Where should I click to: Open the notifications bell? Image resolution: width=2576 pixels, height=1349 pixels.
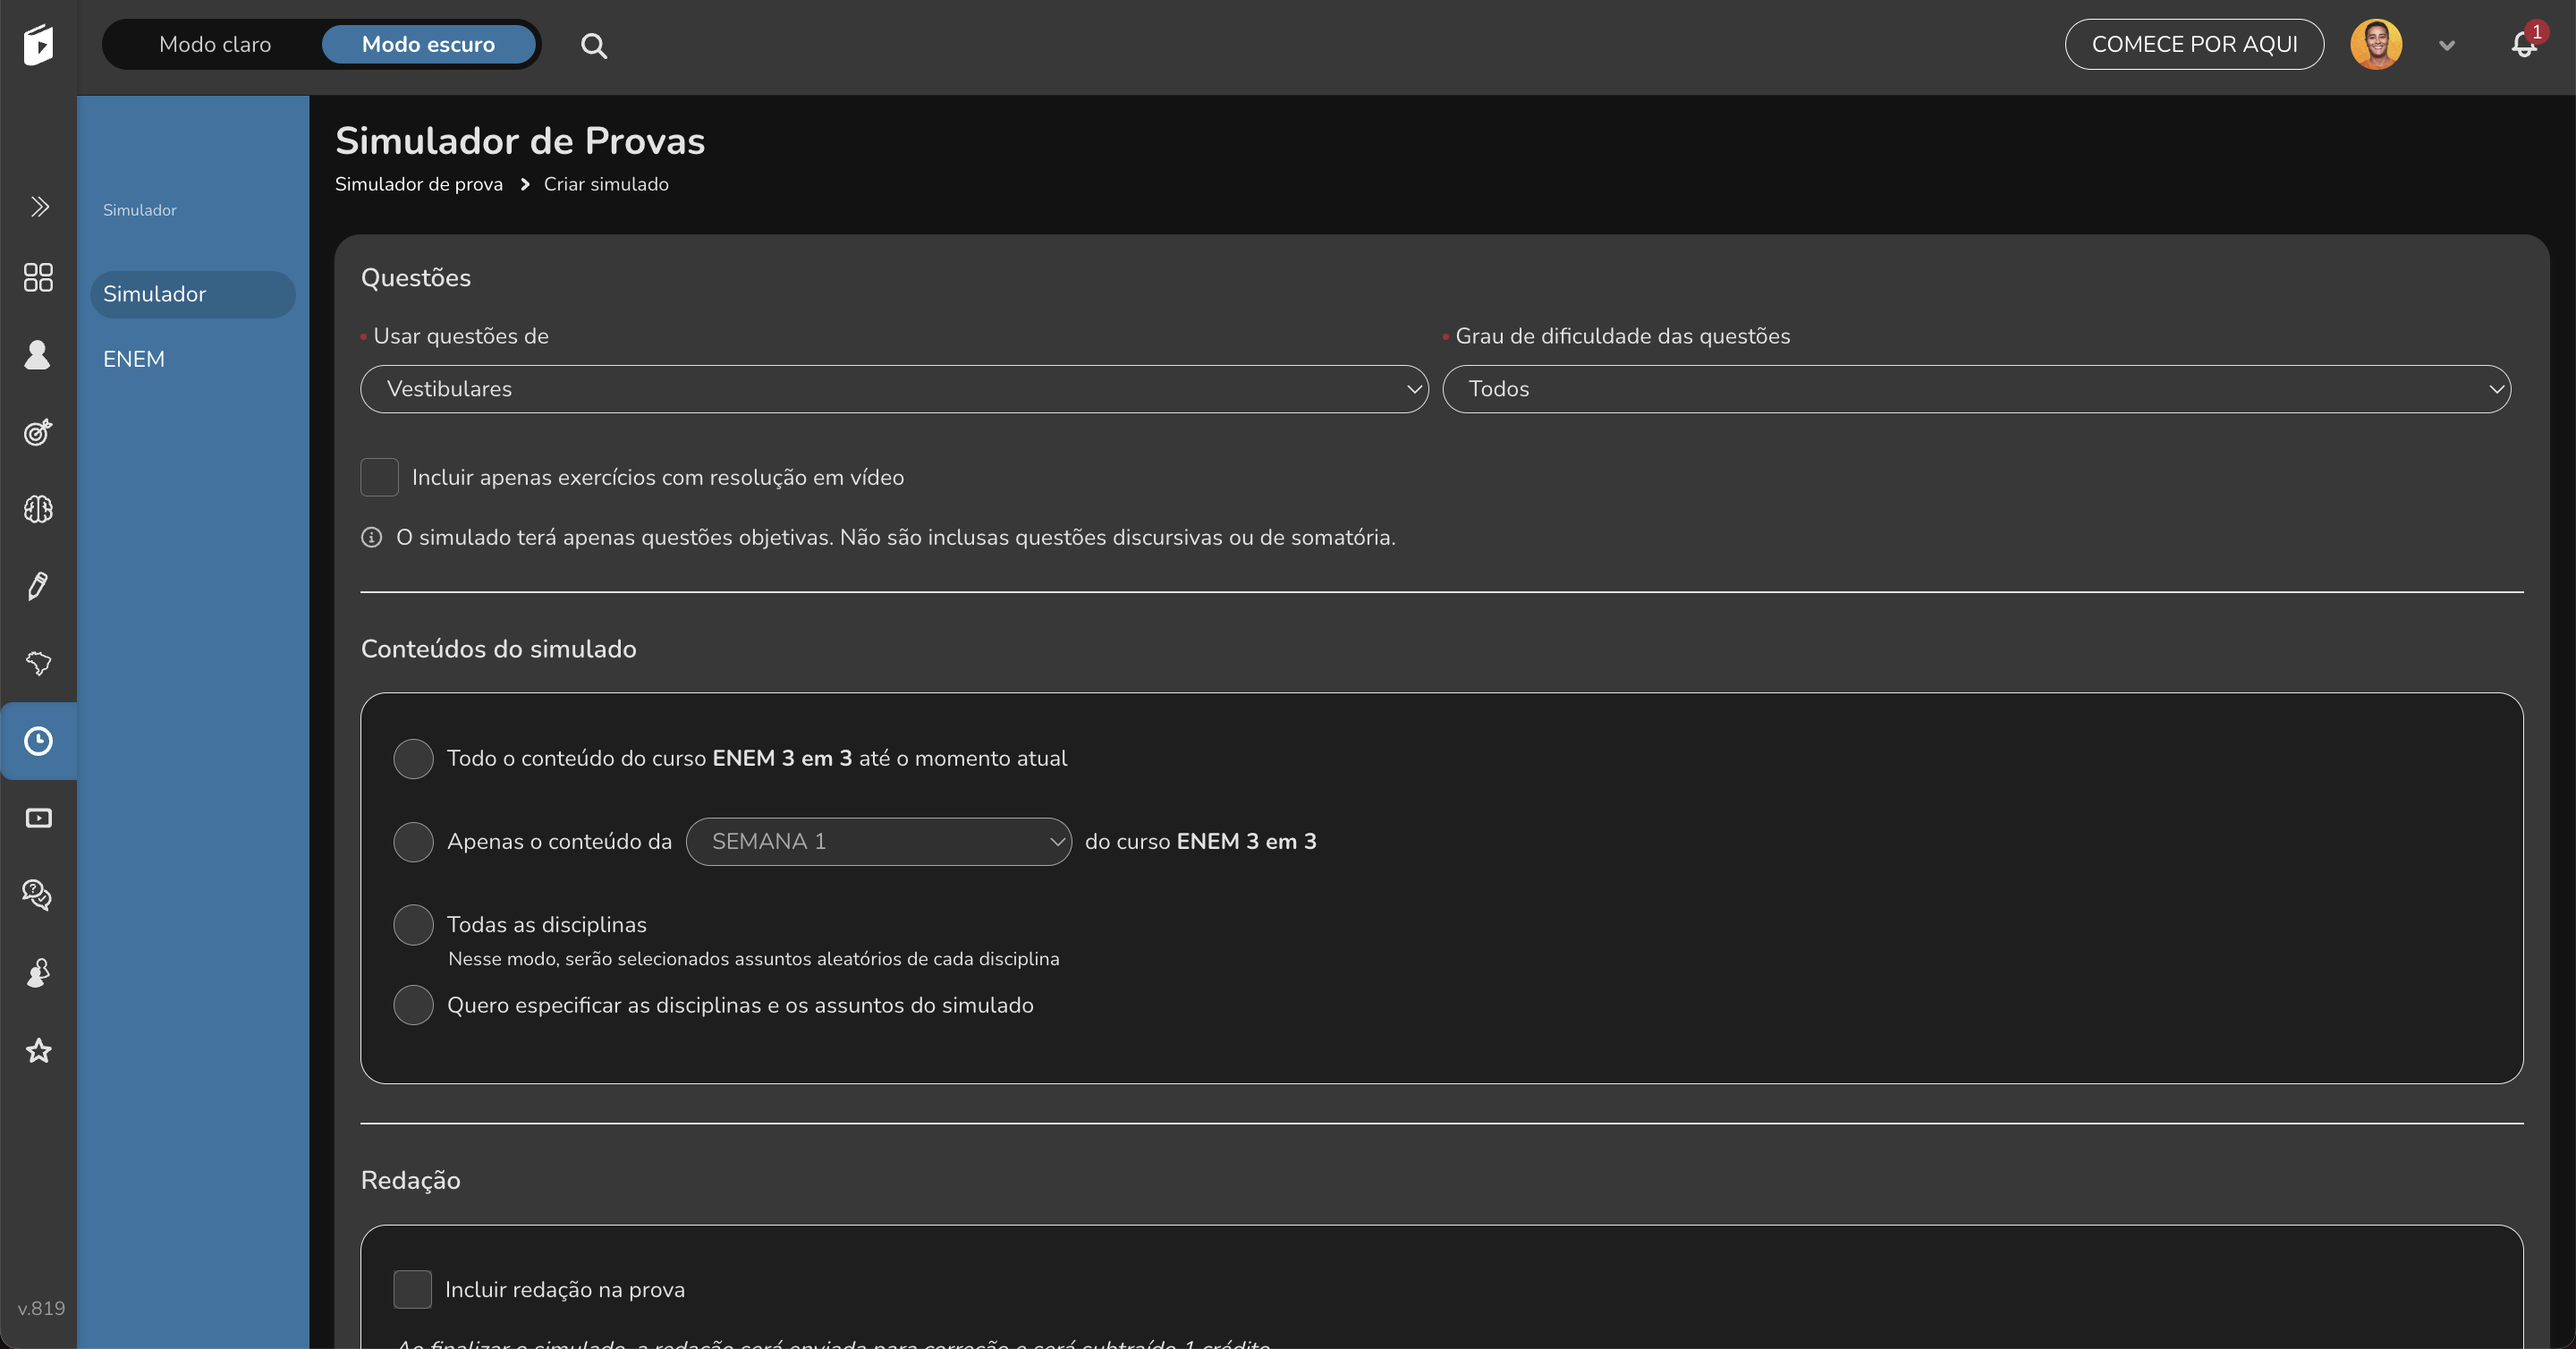click(x=2524, y=45)
